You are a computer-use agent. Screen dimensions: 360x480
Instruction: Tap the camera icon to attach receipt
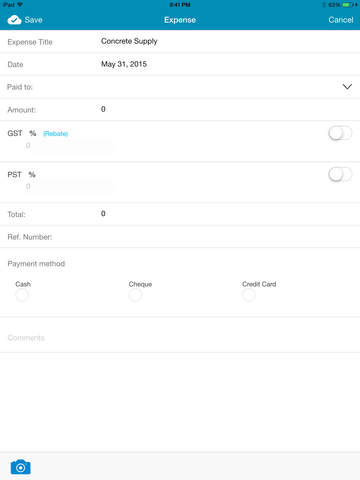click(x=20, y=467)
